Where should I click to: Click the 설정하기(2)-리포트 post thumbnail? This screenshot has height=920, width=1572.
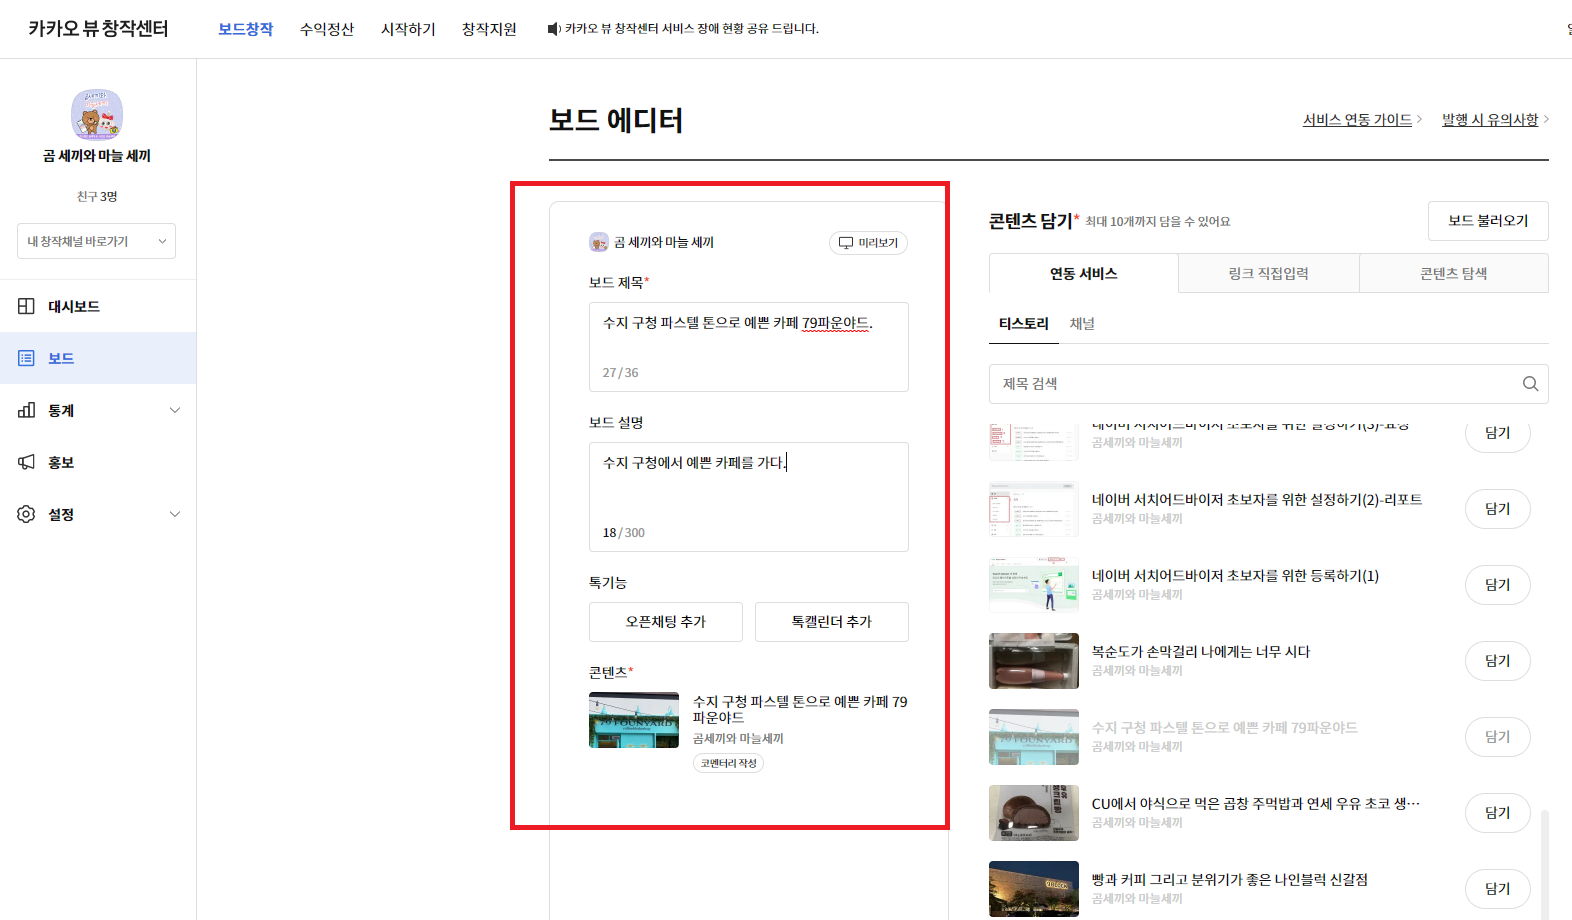(x=1034, y=509)
